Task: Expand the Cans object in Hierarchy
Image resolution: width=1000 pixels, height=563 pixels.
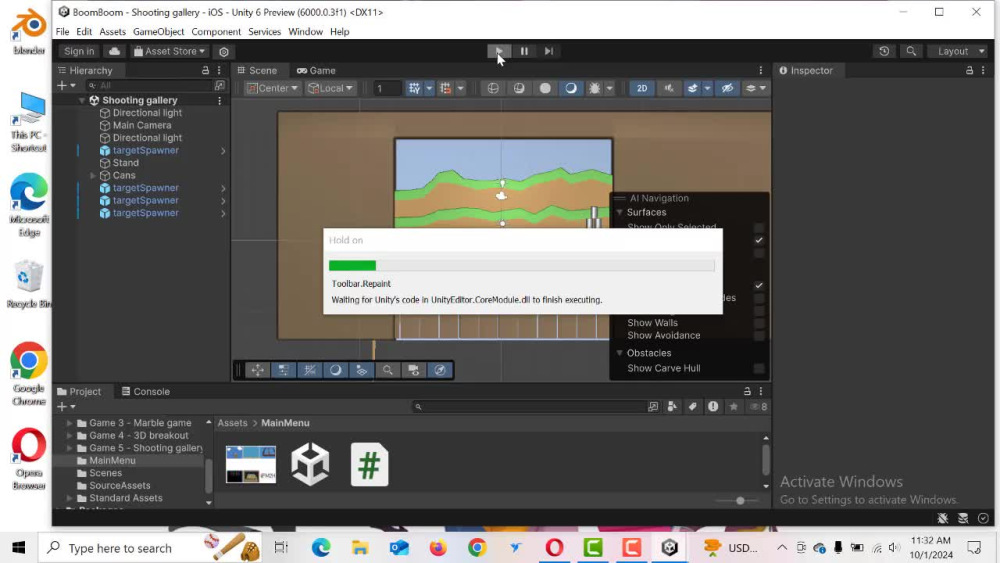Action: 92,175
